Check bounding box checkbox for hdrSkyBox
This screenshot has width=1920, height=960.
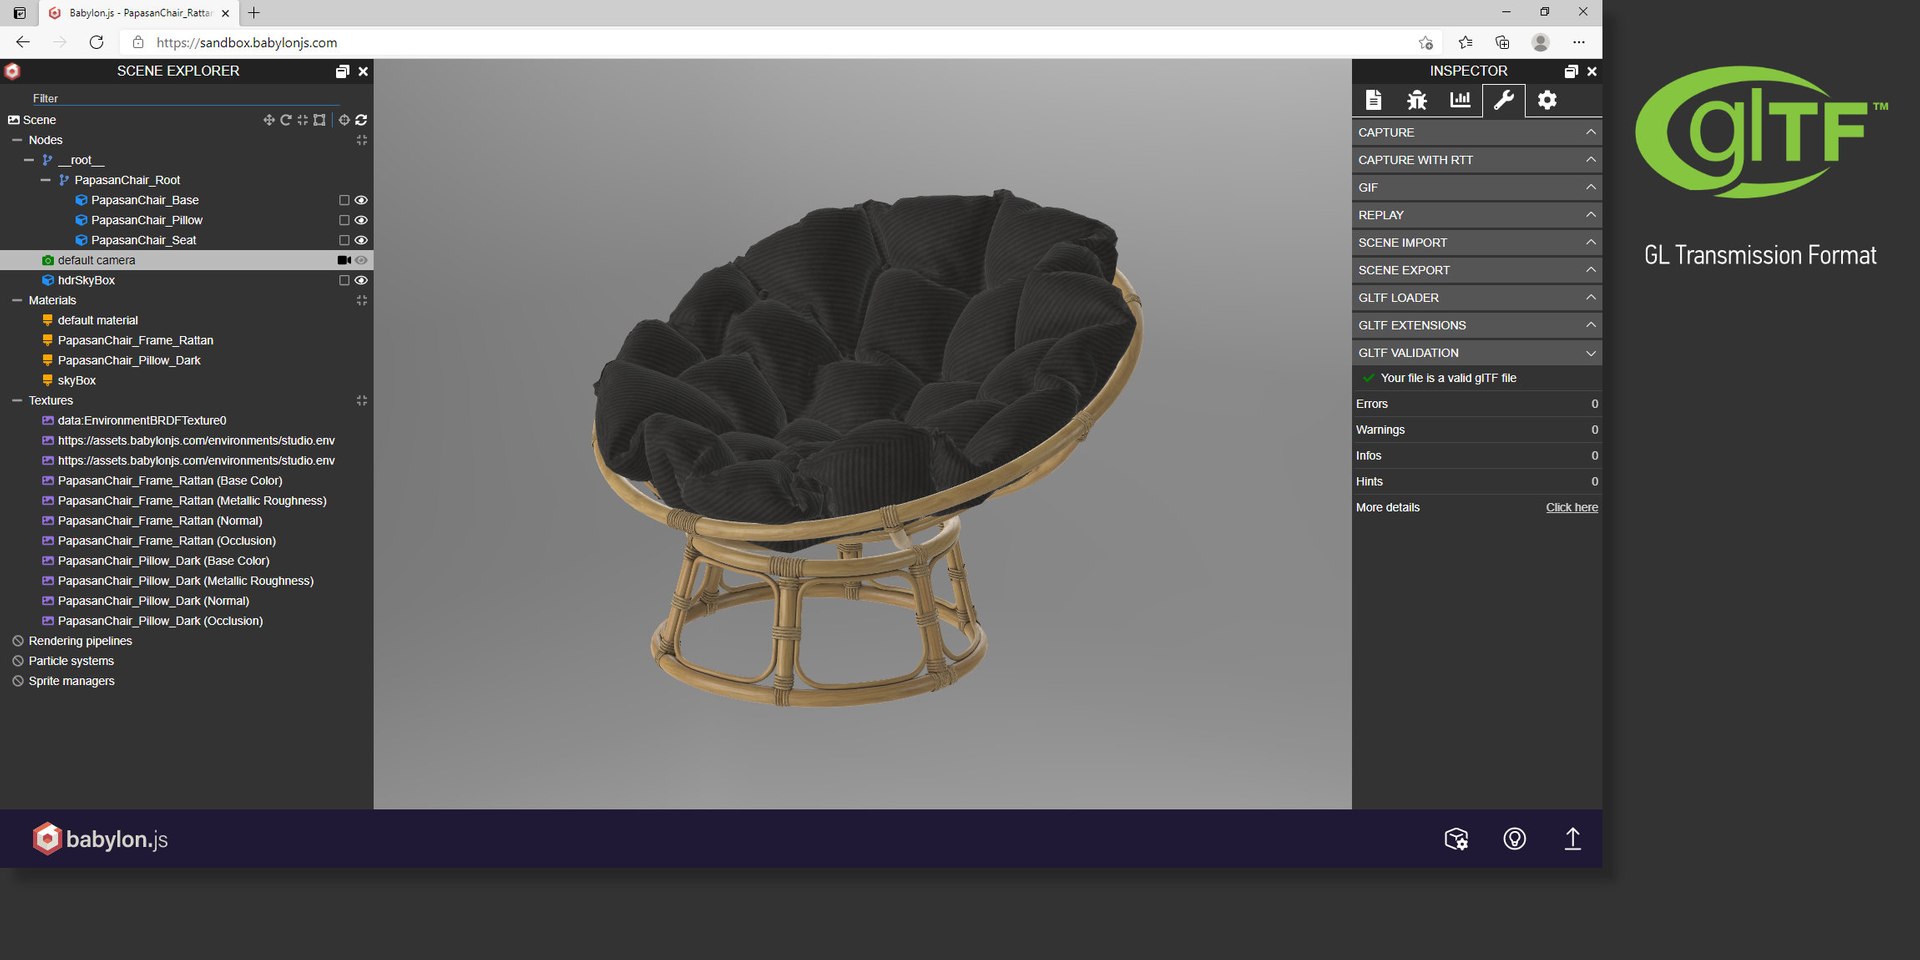344,280
